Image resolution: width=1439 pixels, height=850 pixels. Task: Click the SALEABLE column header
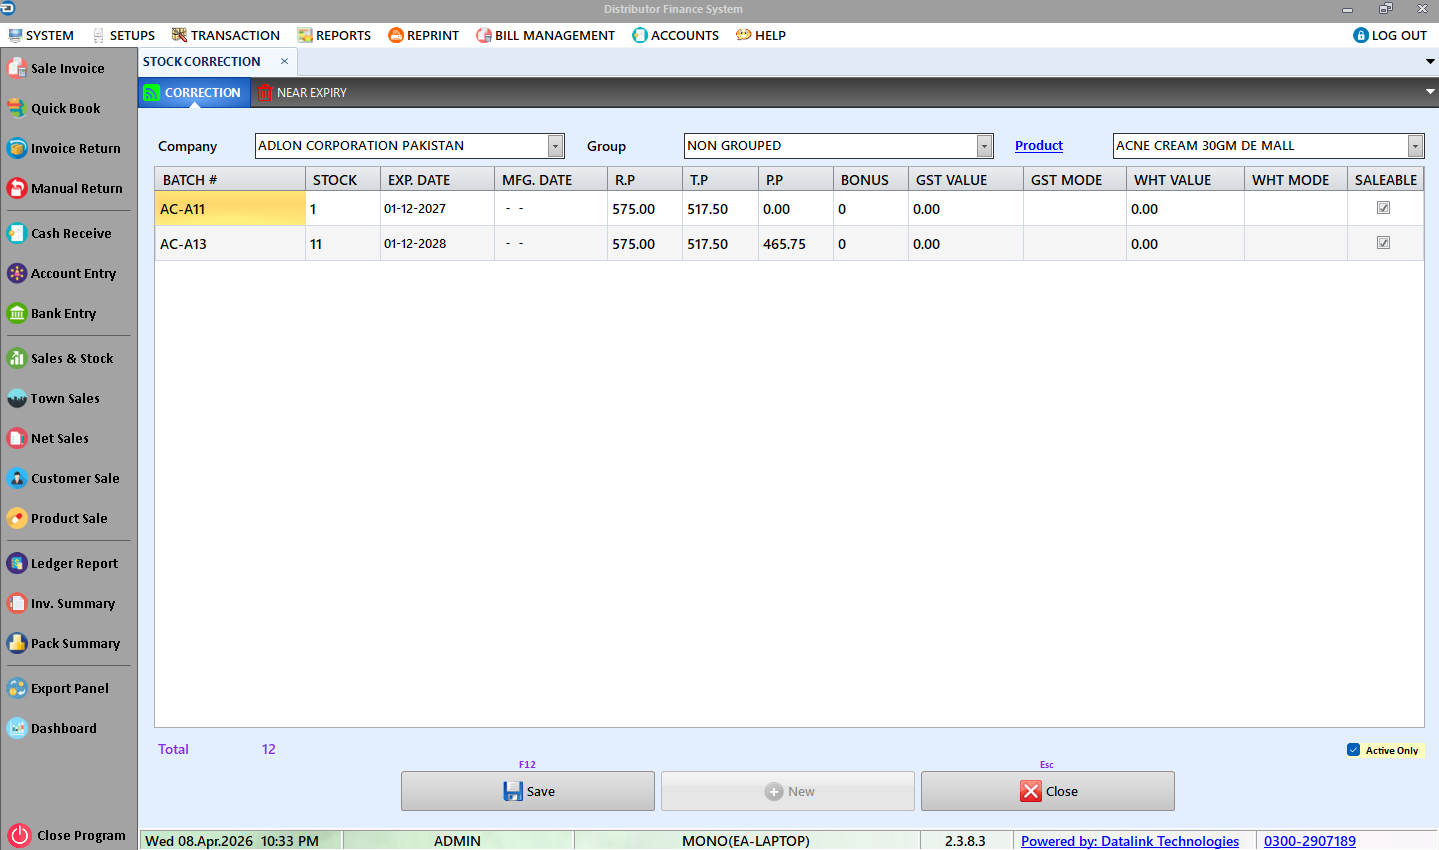1385,180
